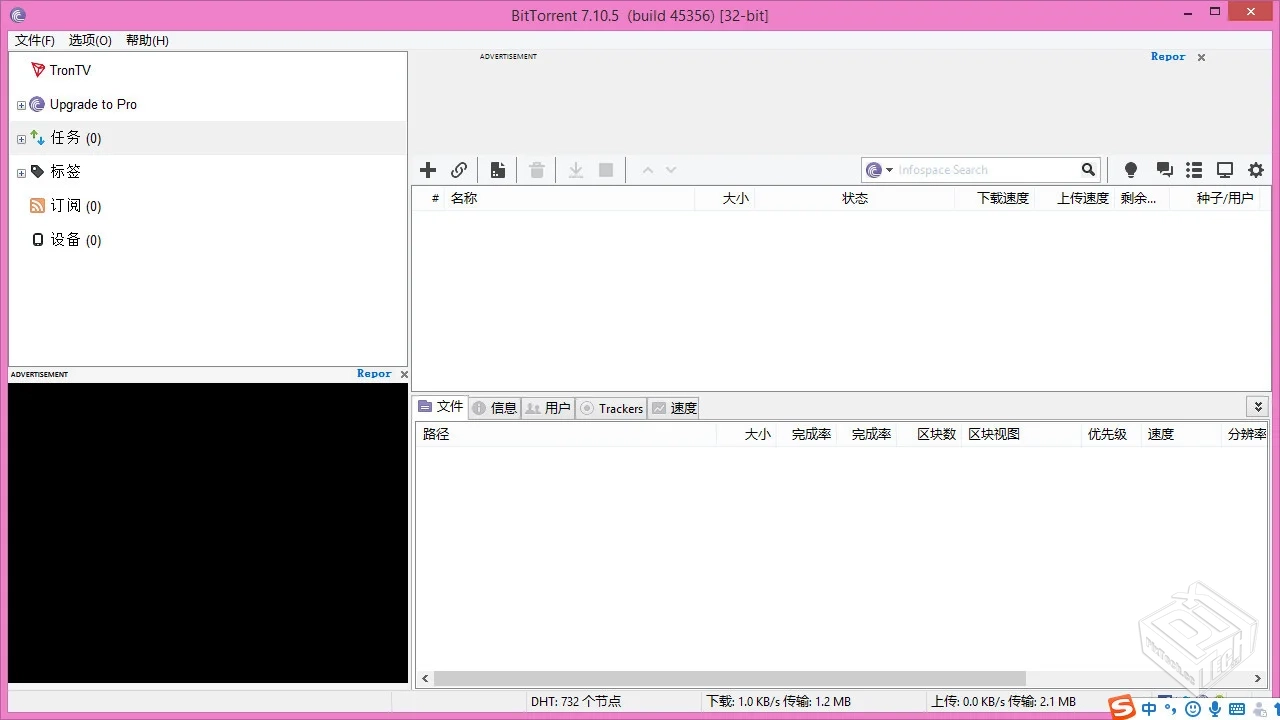This screenshot has width=1280, height=720.
Task: Open BitTorrent settings gear
Action: pyautogui.click(x=1255, y=170)
